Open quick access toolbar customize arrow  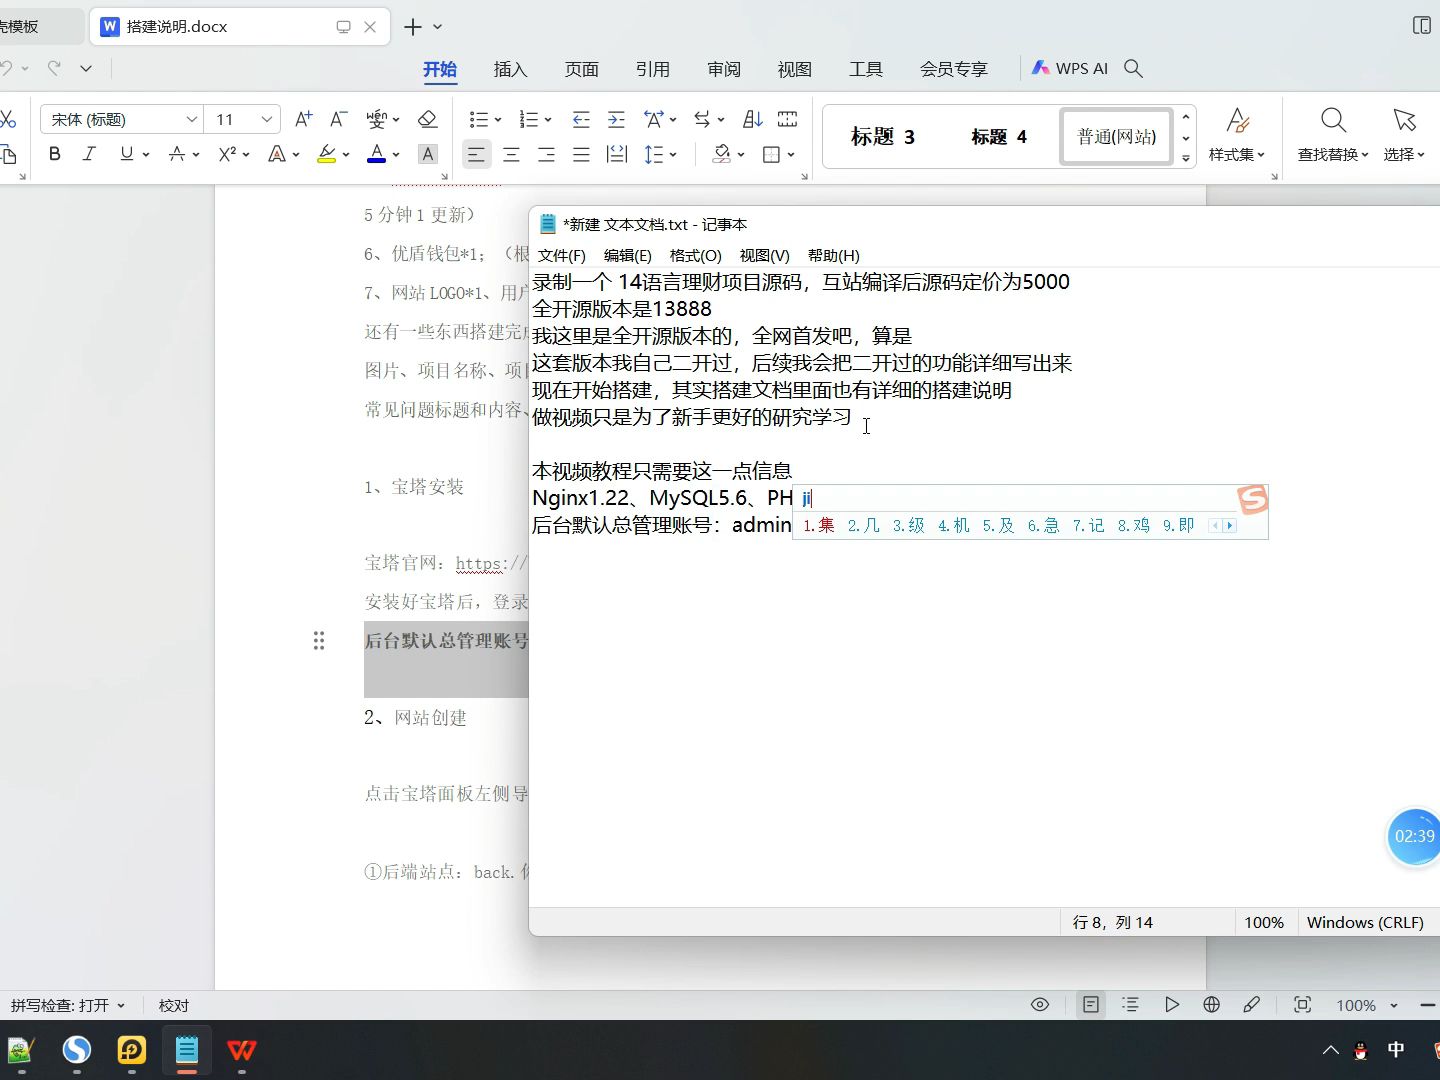pos(86,68)
